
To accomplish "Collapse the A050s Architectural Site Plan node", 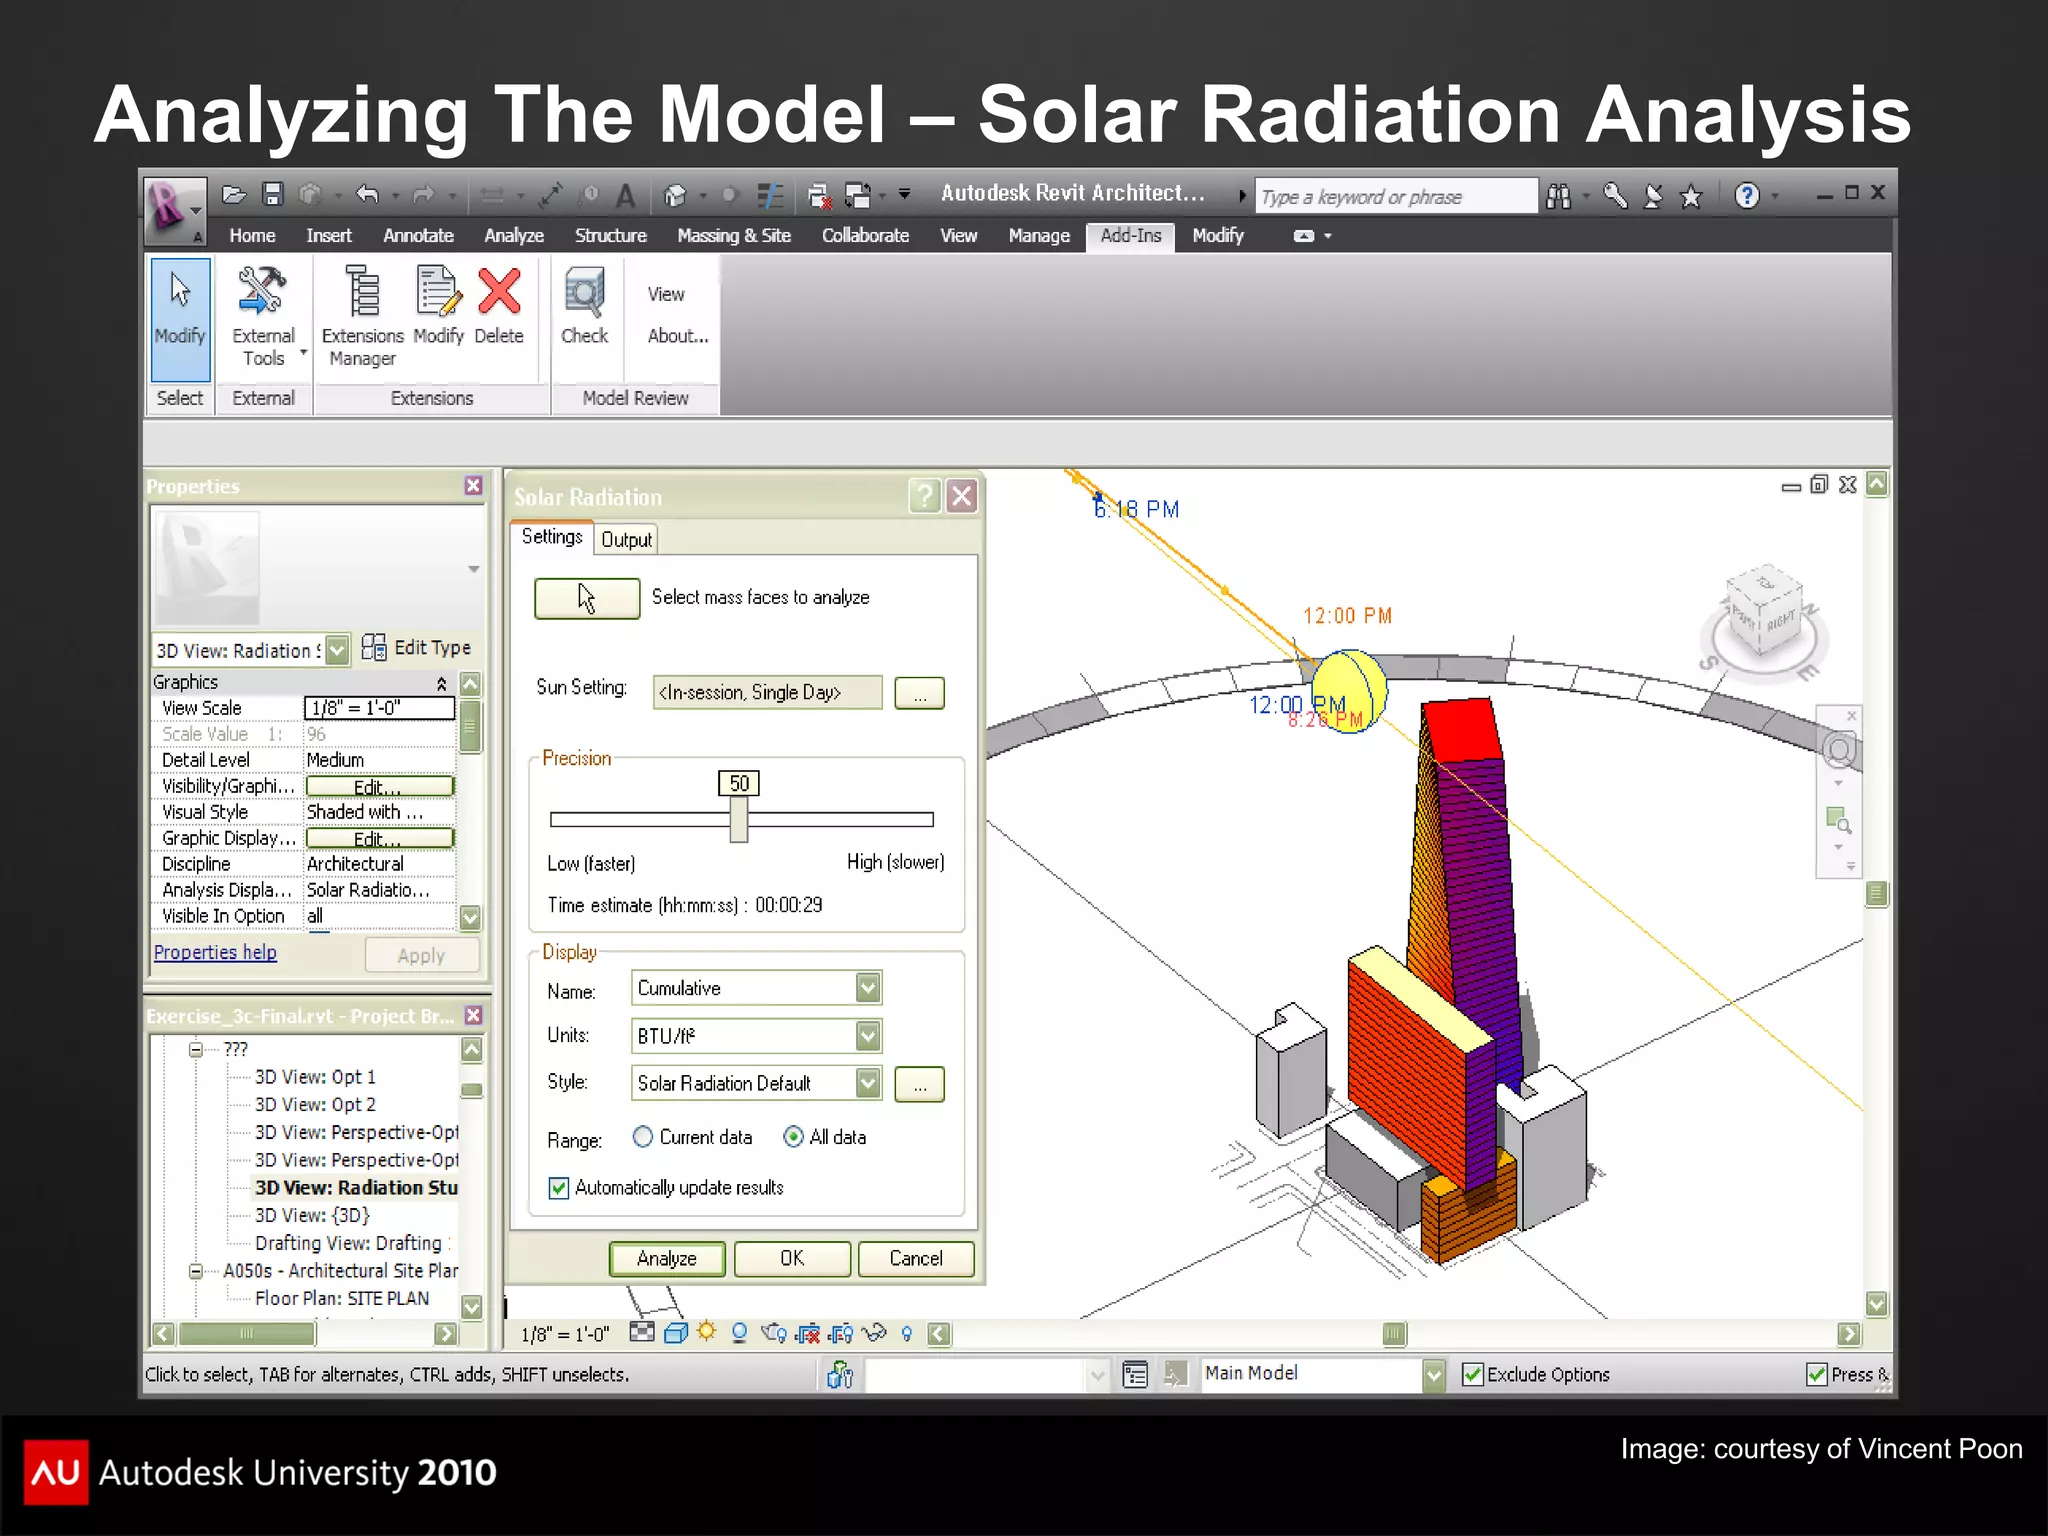I will tap(196, 1271).
